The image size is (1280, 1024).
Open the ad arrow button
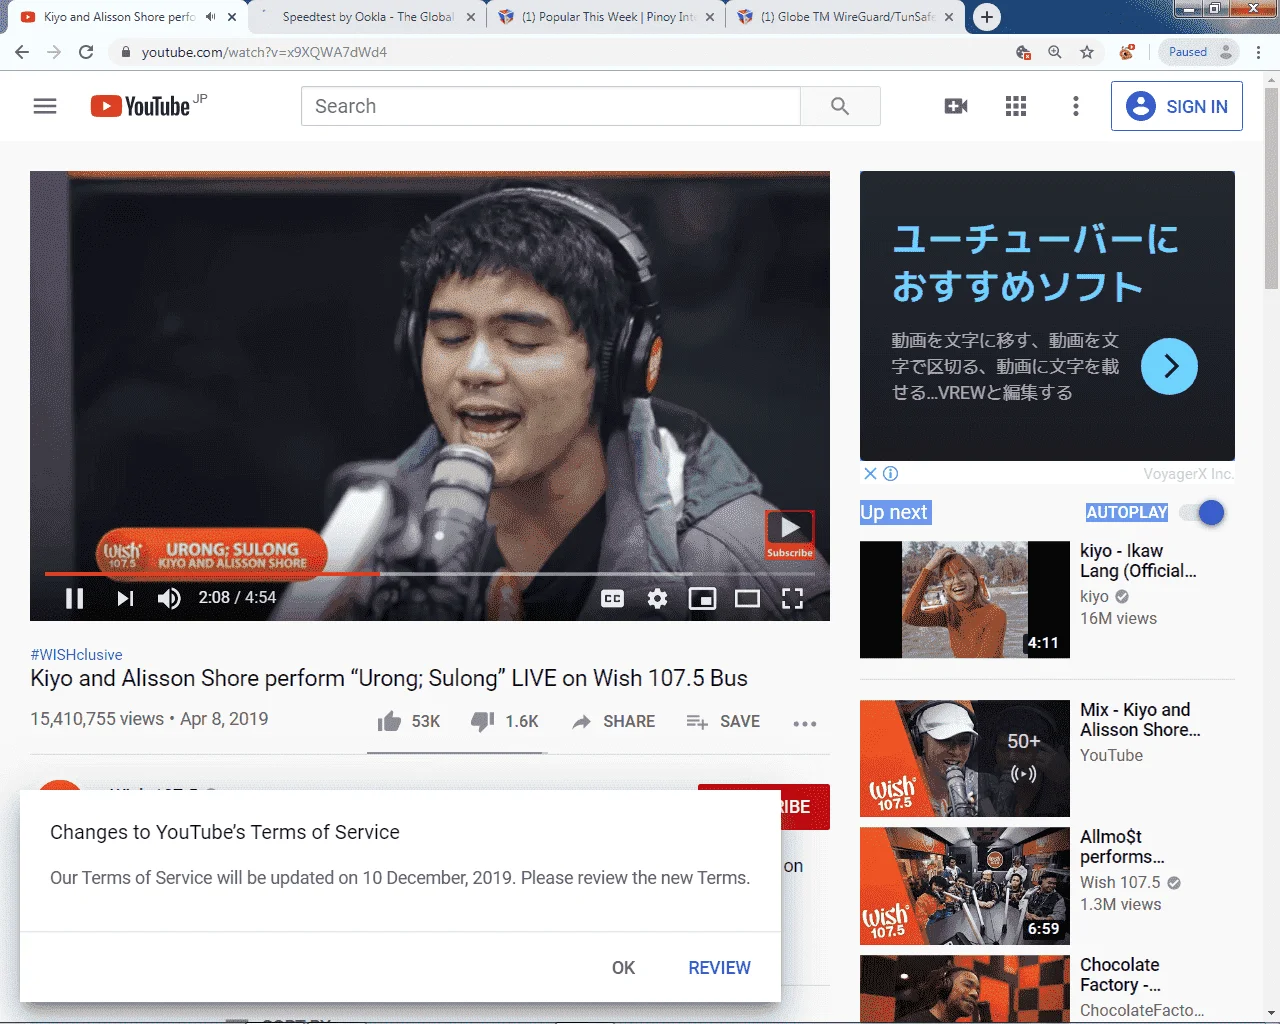point(1169,366)
